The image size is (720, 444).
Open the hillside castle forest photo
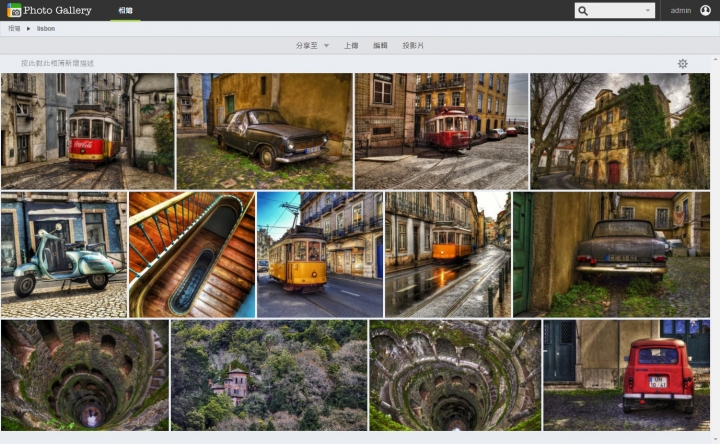pos(269,375)
